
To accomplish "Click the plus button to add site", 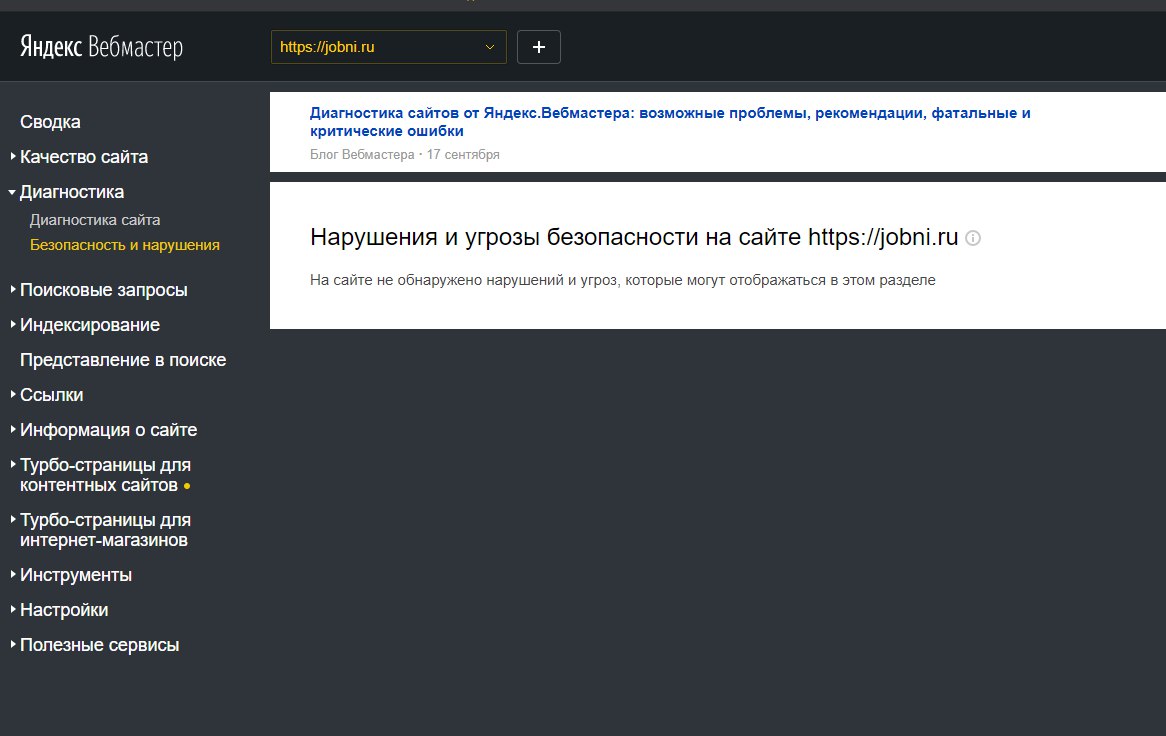I will pos(538,47).
